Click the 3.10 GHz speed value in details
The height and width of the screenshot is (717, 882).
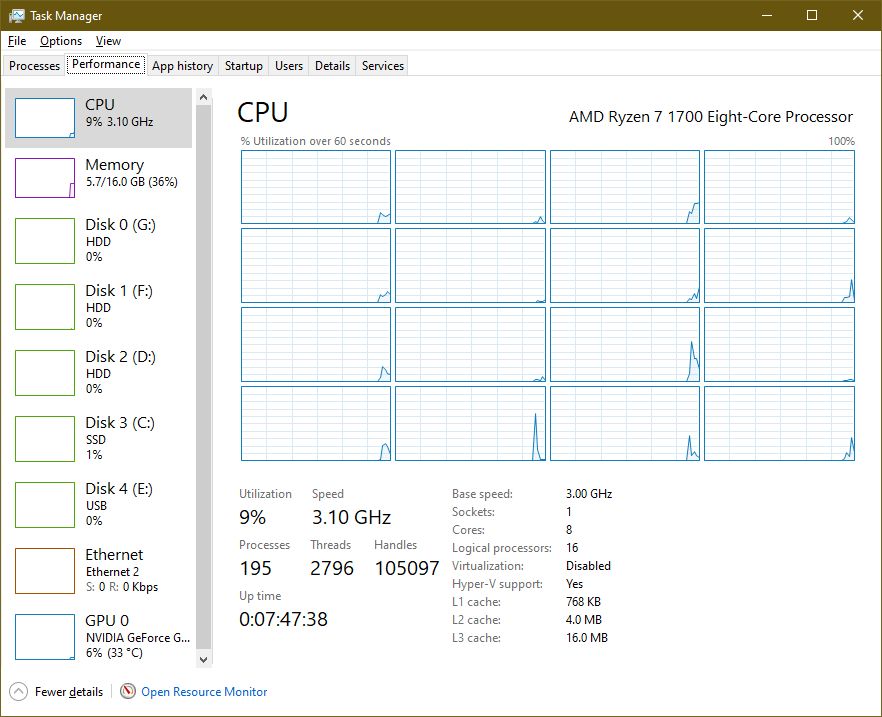352,517
